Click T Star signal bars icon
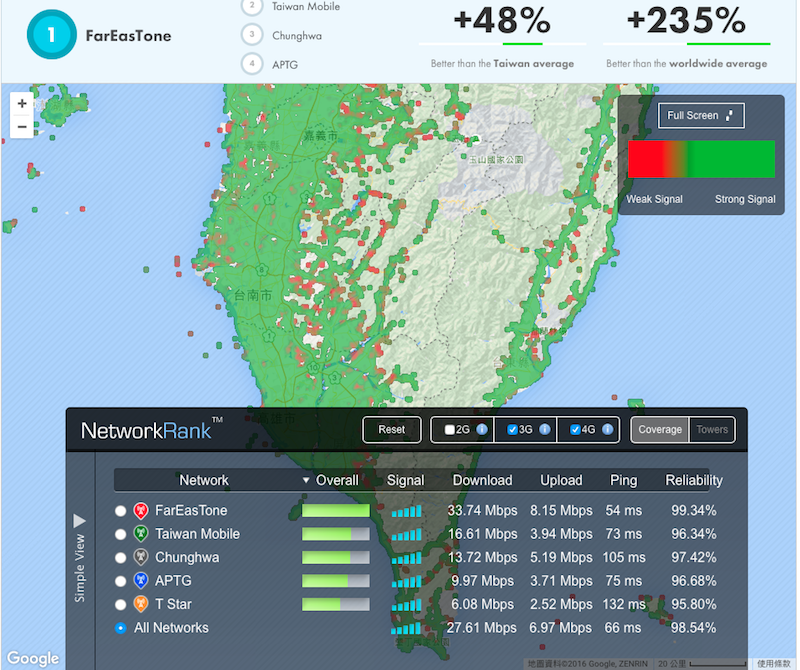 406,605
